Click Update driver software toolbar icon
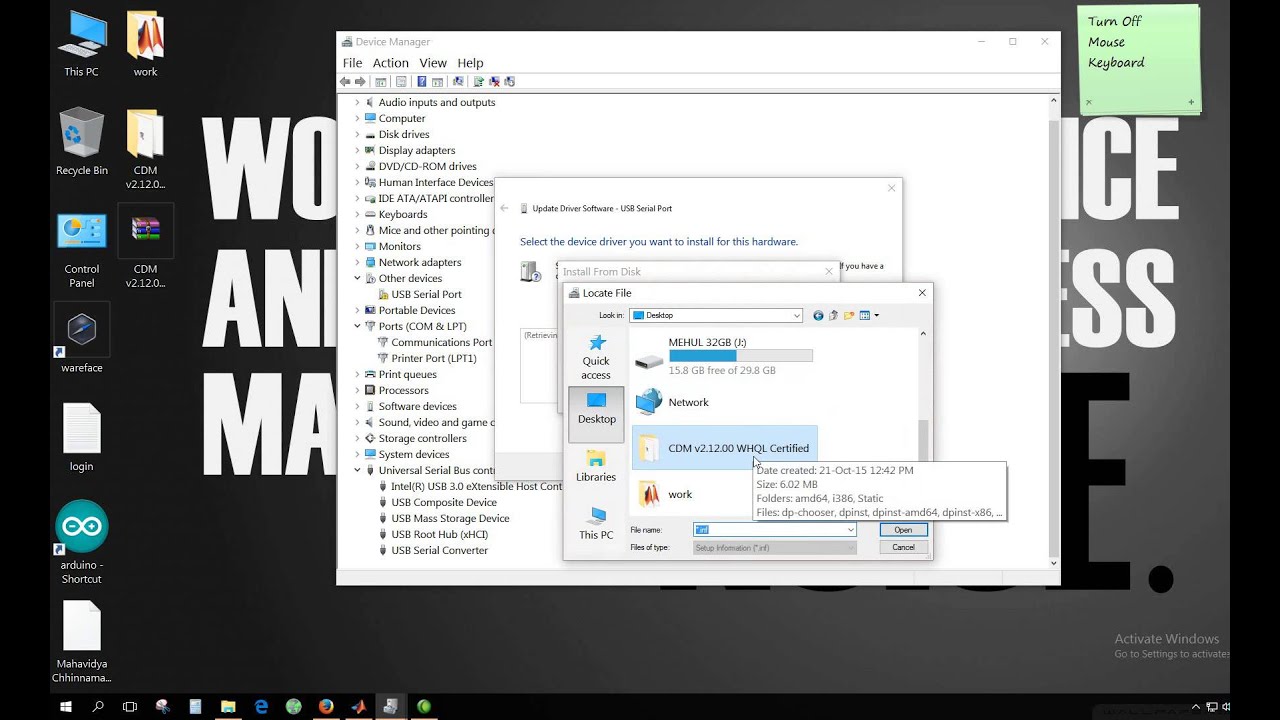 click(479, 82)
